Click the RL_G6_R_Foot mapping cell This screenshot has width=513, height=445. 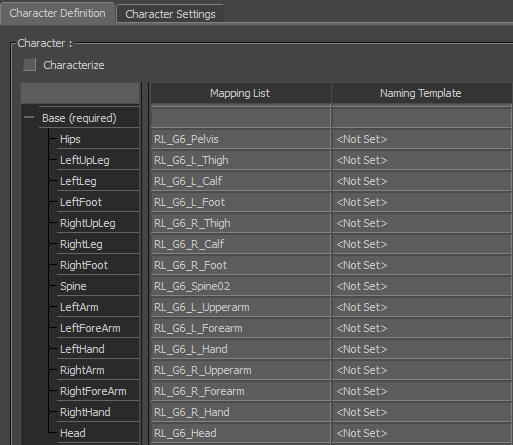pos(240,265)
